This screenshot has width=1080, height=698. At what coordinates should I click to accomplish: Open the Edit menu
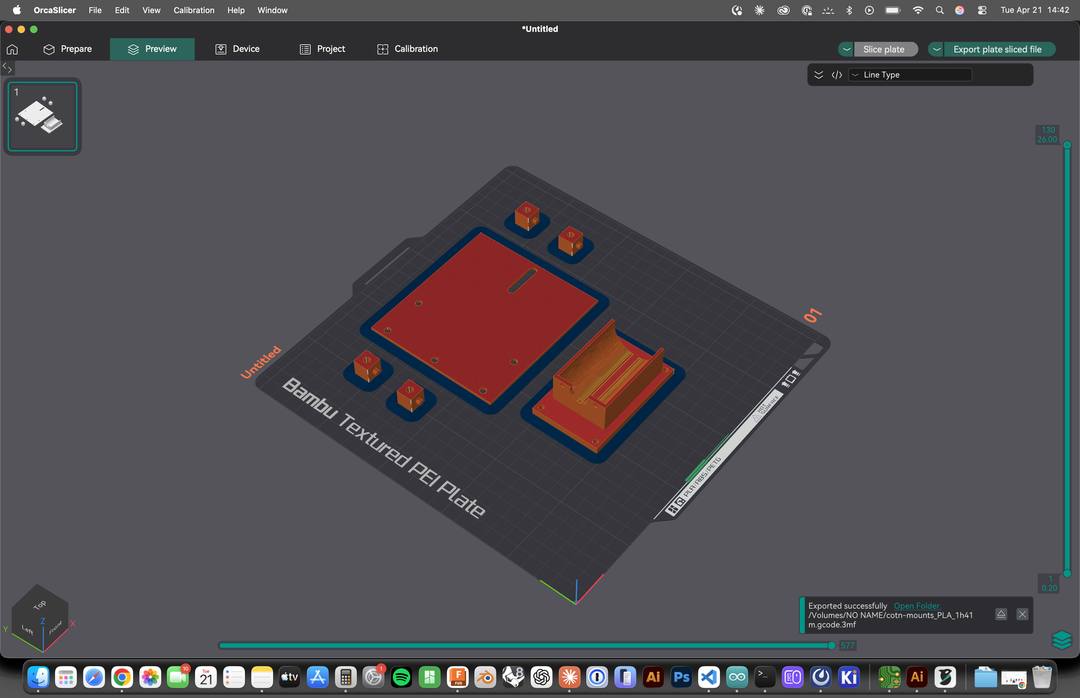pyautogui.click(x=122, y=10)
